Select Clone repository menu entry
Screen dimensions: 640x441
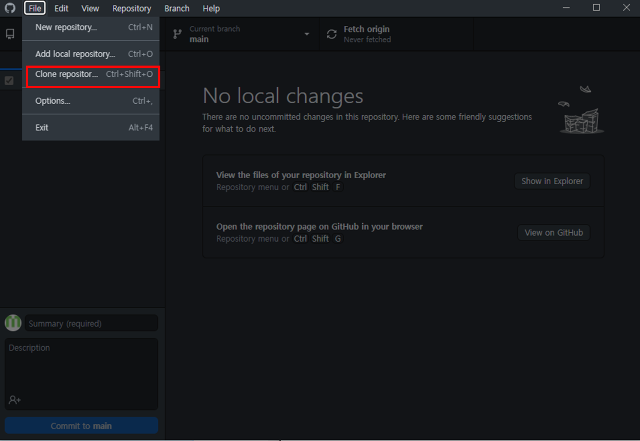coord(93,76)
